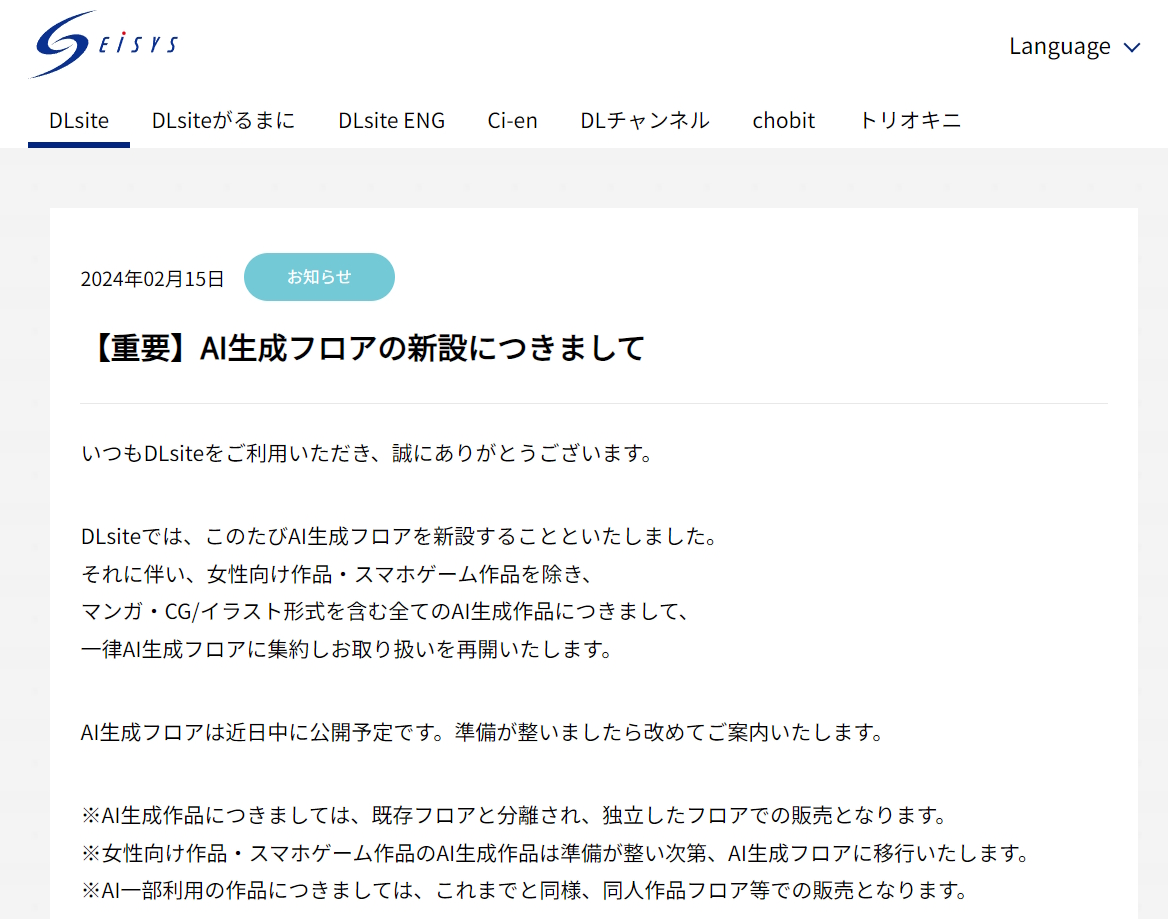Select the Ci-en tab
1168x919 pixels.
click(512, 119)
